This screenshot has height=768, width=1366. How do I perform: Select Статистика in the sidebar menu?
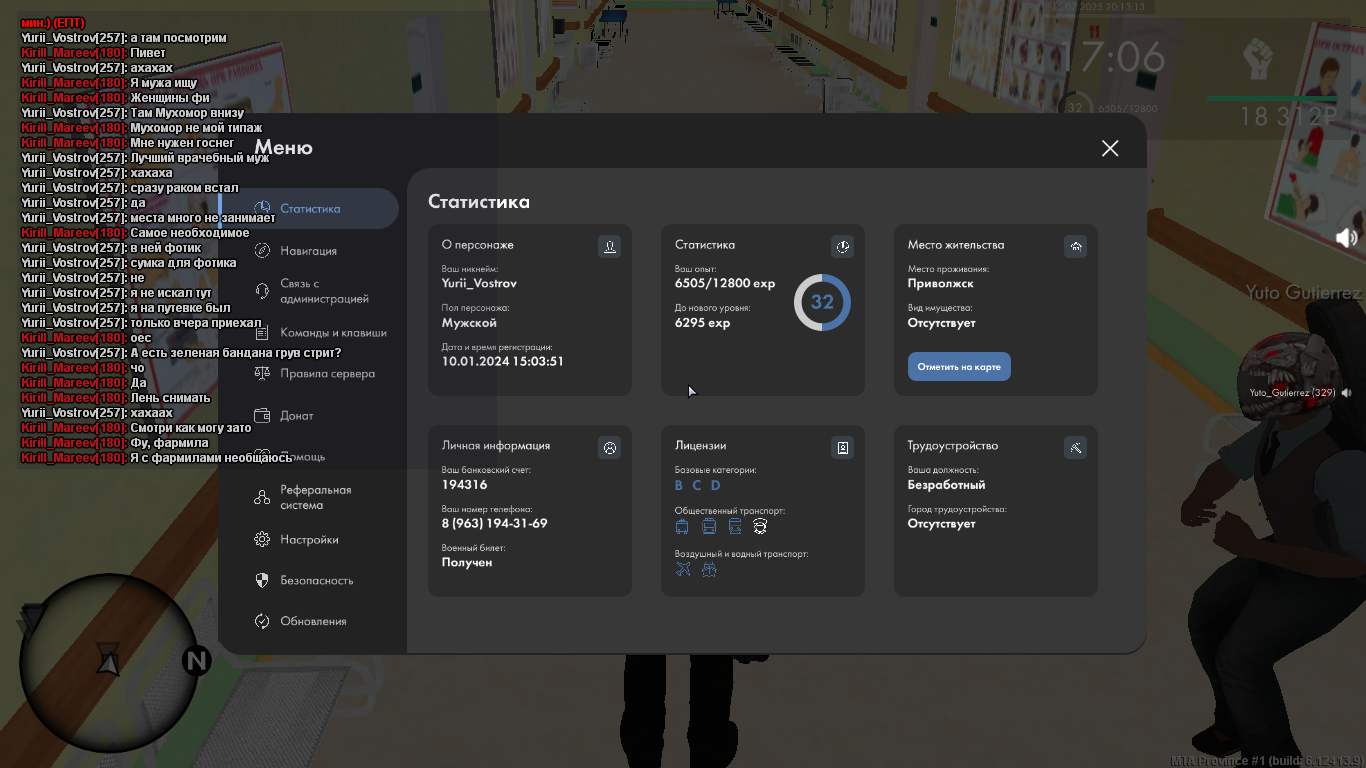pyautogui.click(x=308, y=209)
